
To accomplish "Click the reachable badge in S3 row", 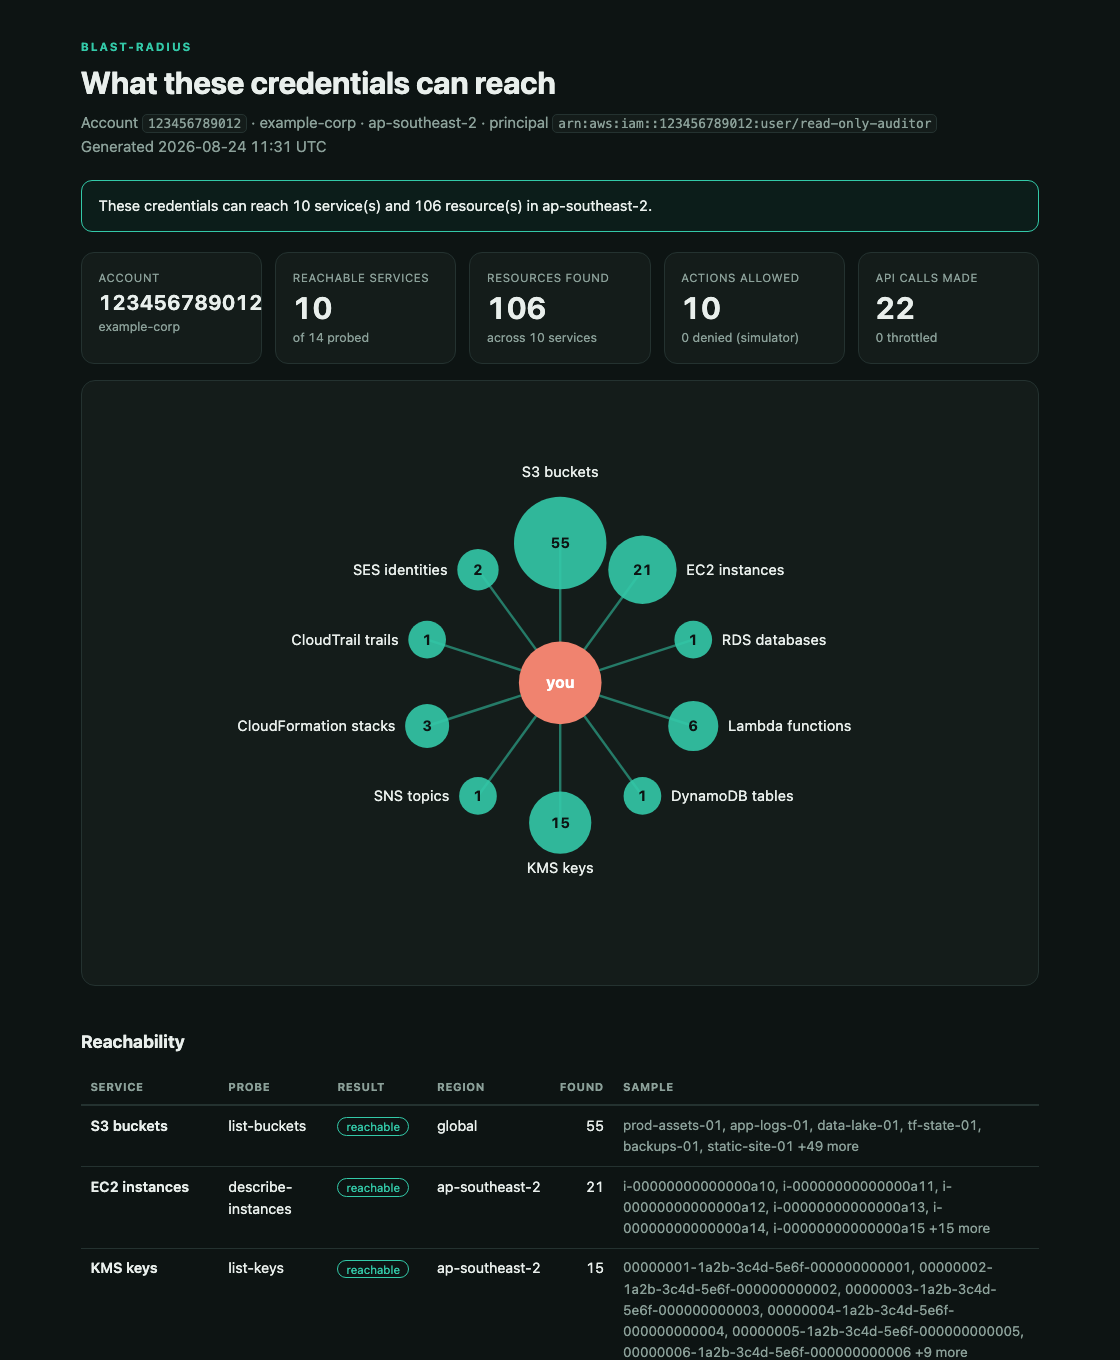I will [373, 1127].
